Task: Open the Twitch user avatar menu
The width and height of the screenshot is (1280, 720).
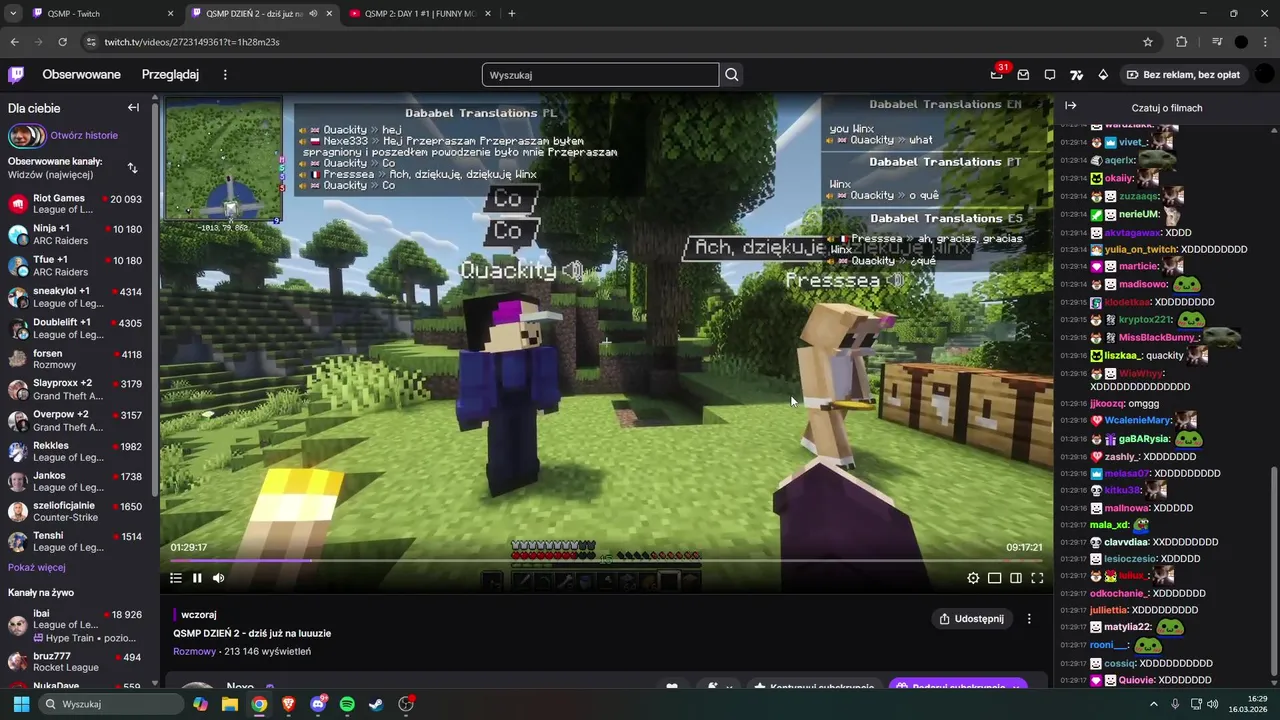Action: point(1264,75)
